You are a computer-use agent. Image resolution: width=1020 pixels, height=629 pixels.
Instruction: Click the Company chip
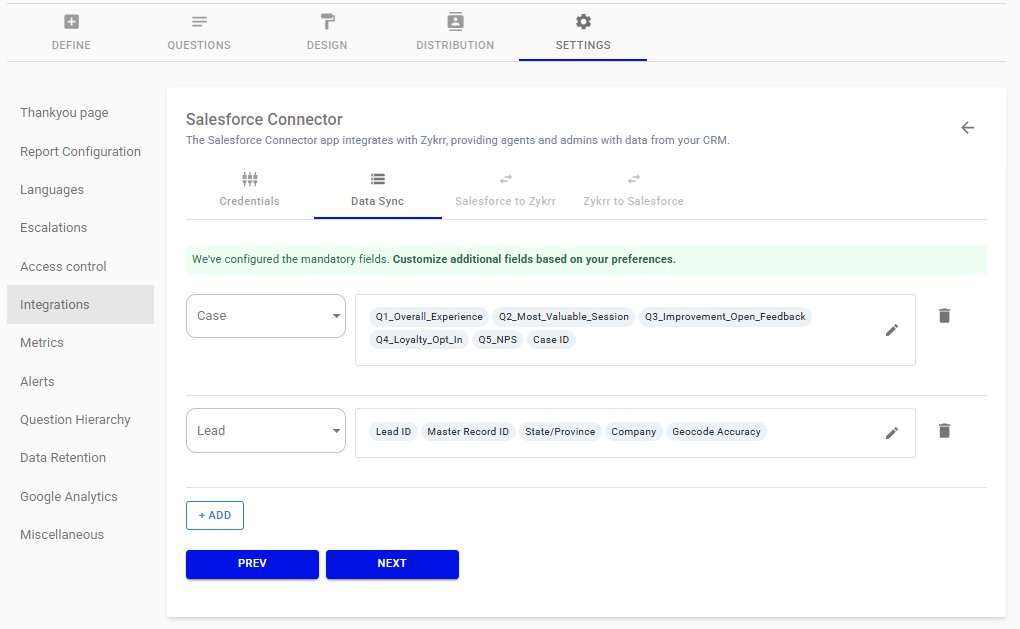pos(634,432)
